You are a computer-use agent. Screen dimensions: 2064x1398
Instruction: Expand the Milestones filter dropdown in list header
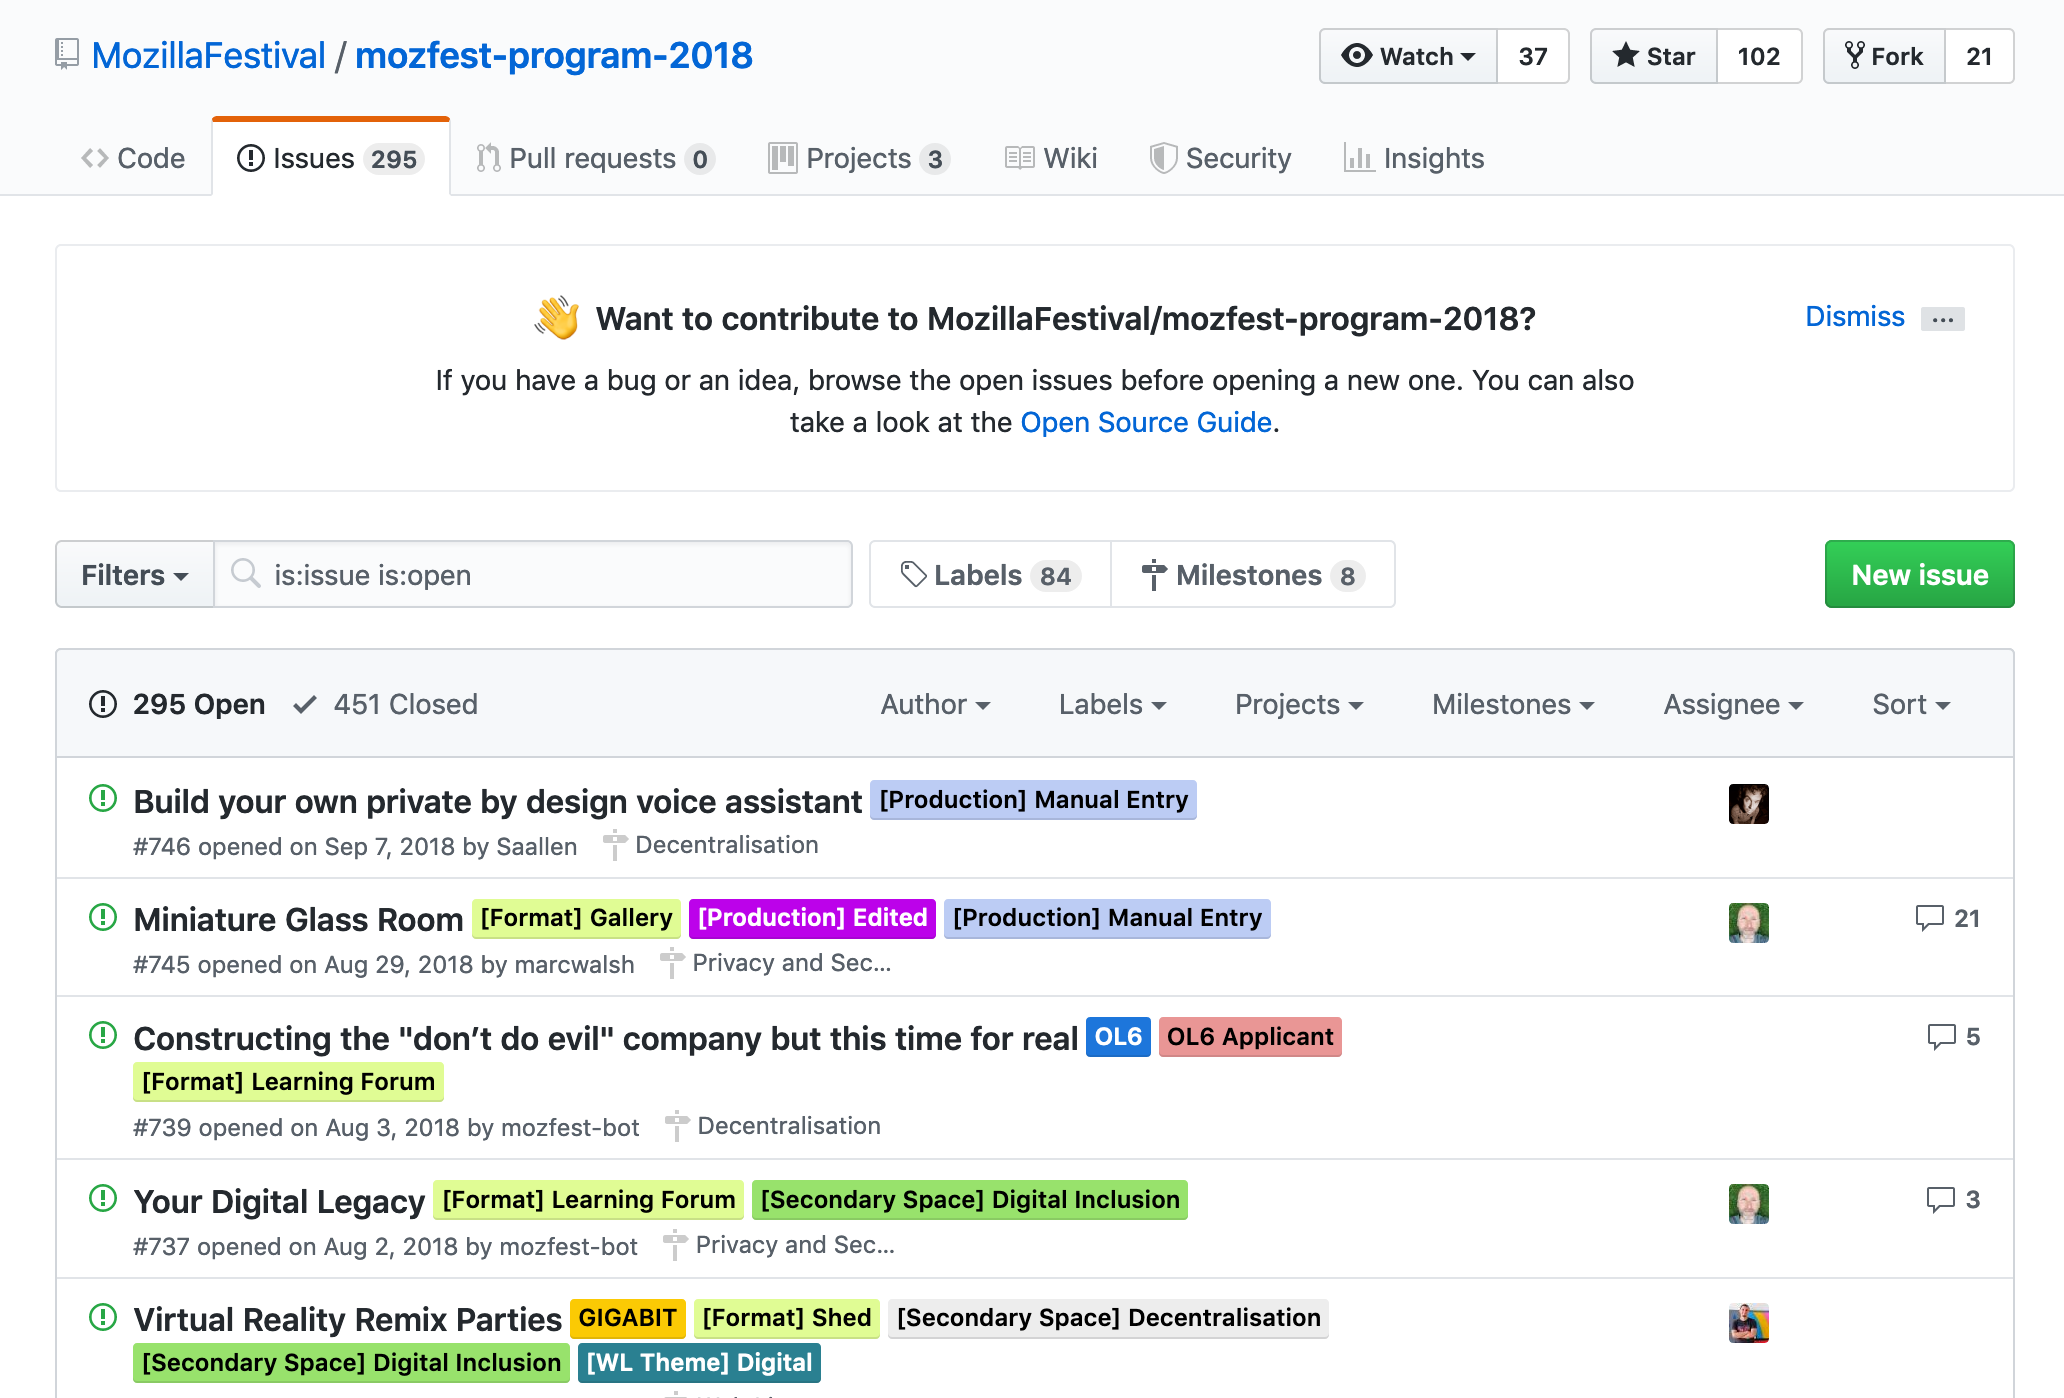[1513, 704]
